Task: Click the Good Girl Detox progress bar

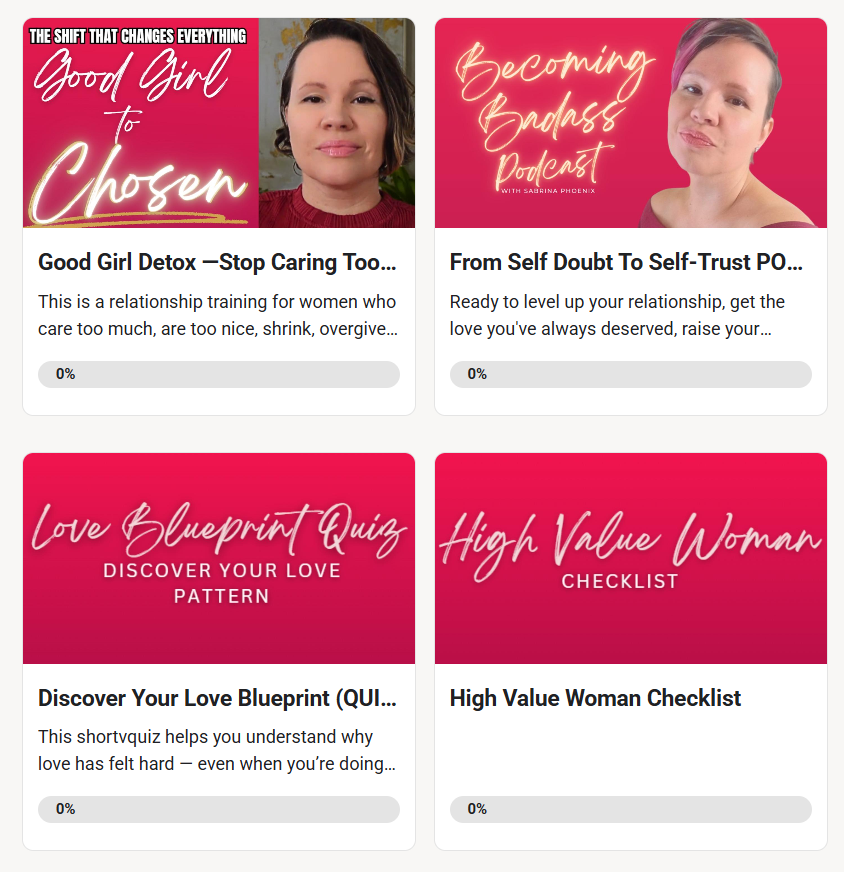Action: pos(219,374)
